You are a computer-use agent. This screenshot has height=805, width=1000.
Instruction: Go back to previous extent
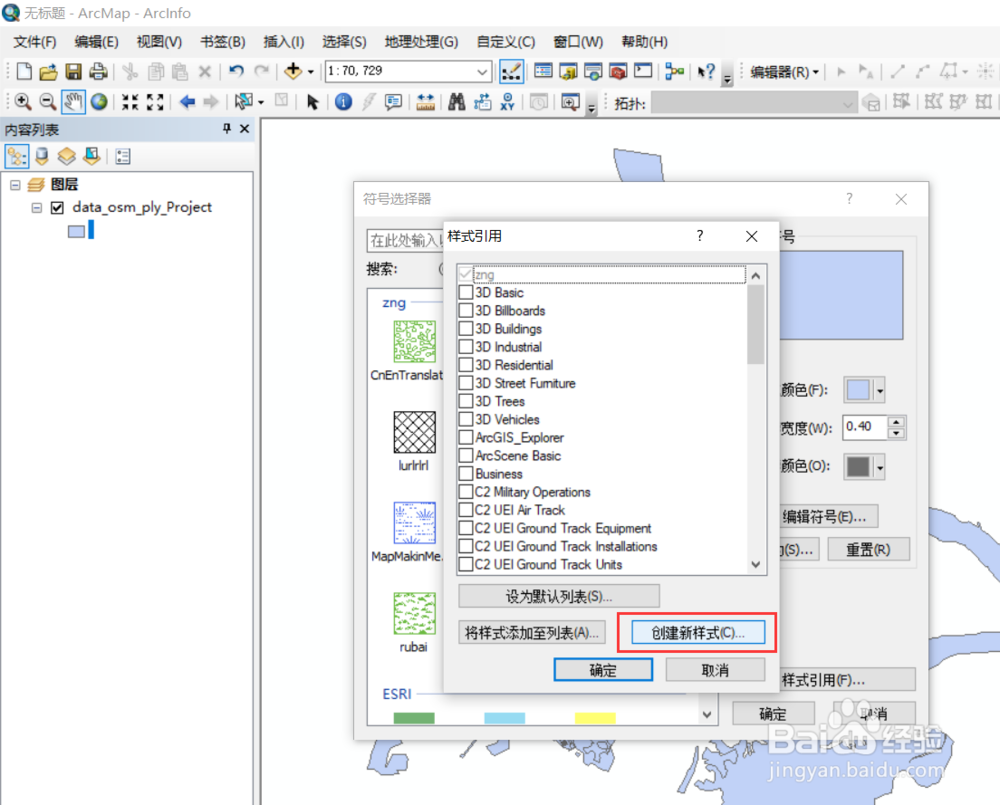coord(187,101)
